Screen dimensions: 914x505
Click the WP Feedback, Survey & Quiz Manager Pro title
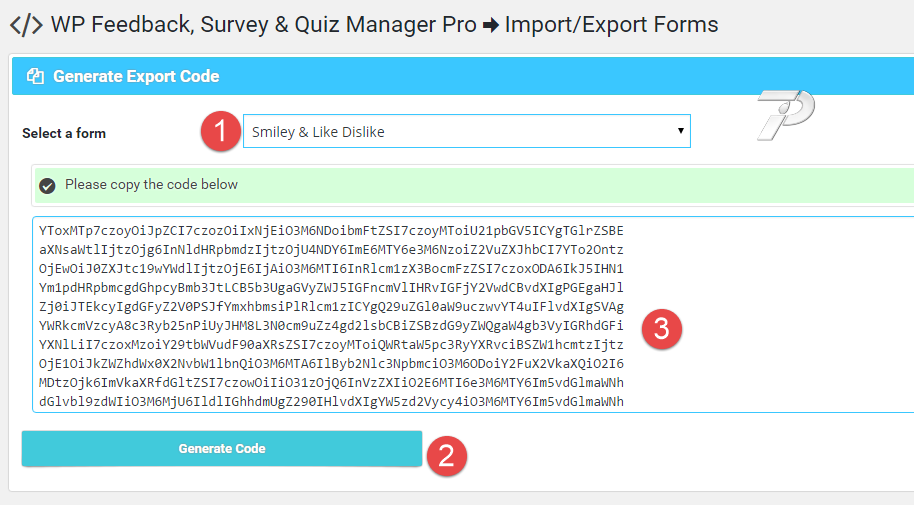pyautogui.click(x=263, y=25)
